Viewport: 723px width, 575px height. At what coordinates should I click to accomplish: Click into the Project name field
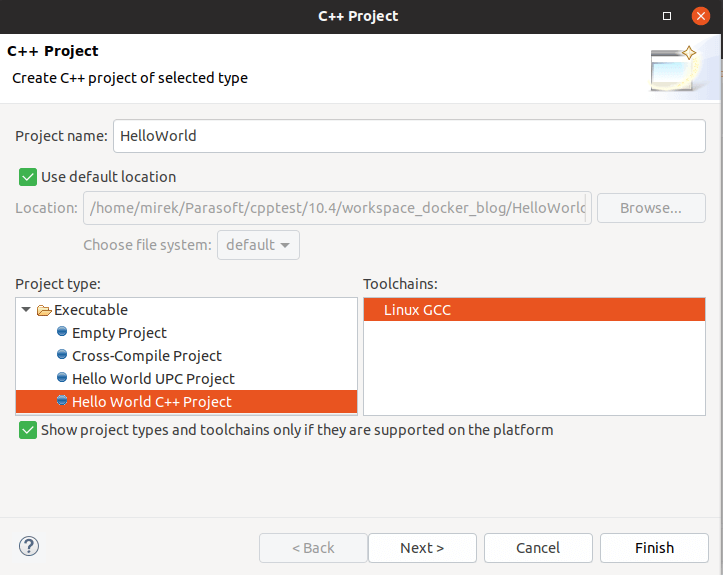pos(409,136)
